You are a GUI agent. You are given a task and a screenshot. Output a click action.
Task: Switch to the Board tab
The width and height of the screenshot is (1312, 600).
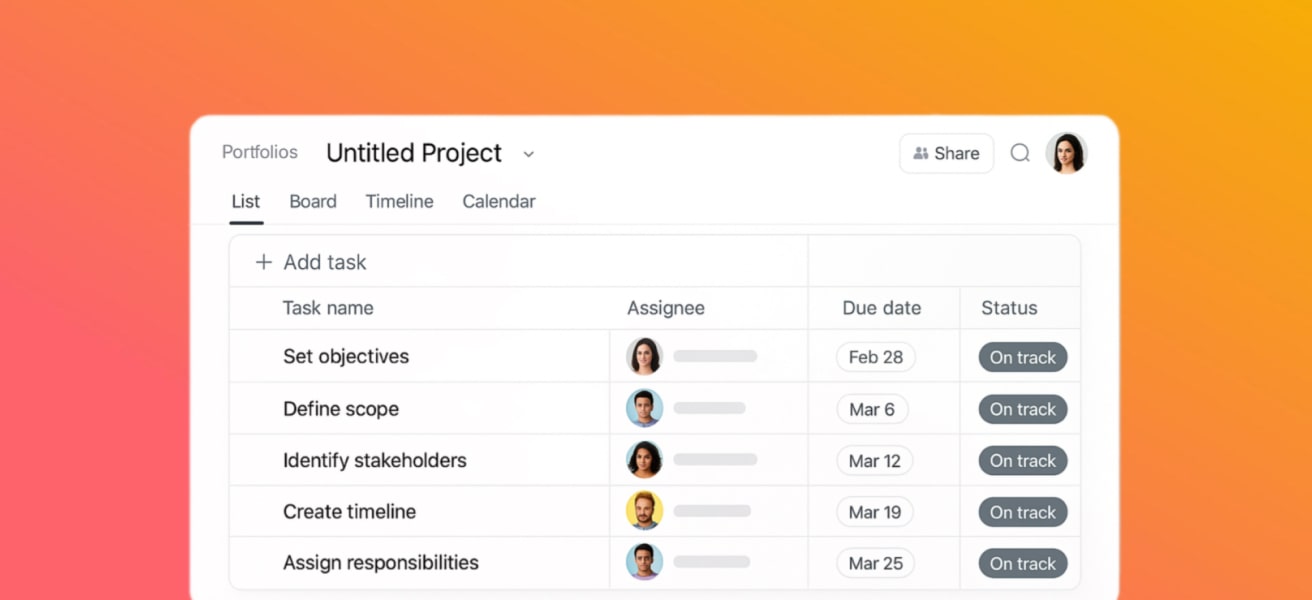pos(312,201)
